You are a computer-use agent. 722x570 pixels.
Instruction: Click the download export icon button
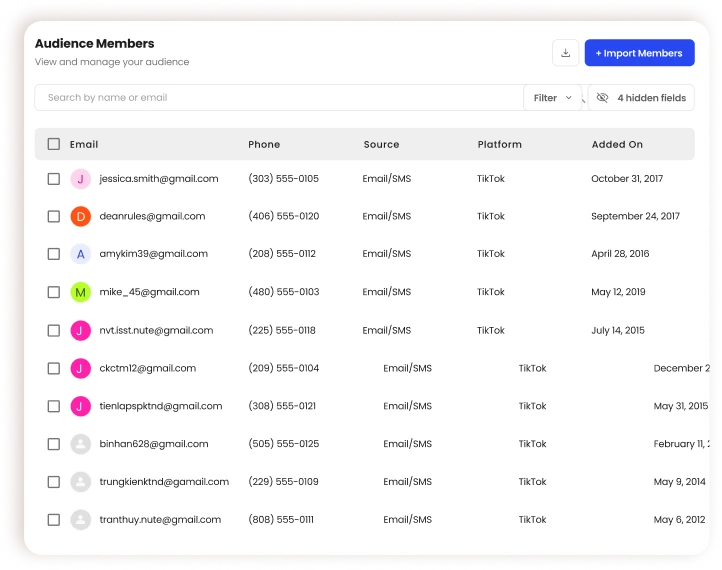[x=565, y=53]
